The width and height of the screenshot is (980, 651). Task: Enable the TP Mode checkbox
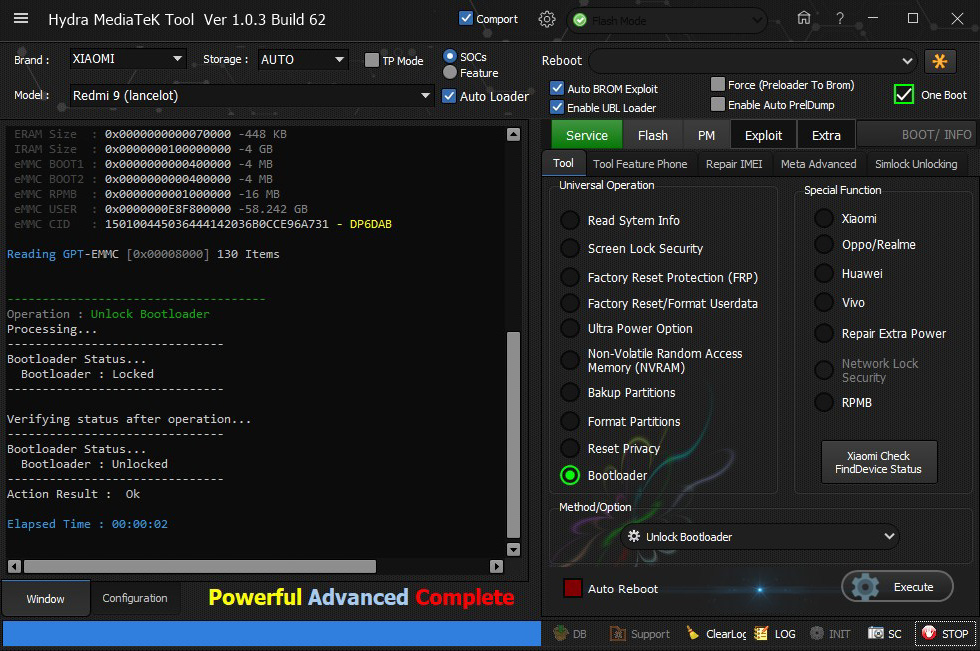372,60
